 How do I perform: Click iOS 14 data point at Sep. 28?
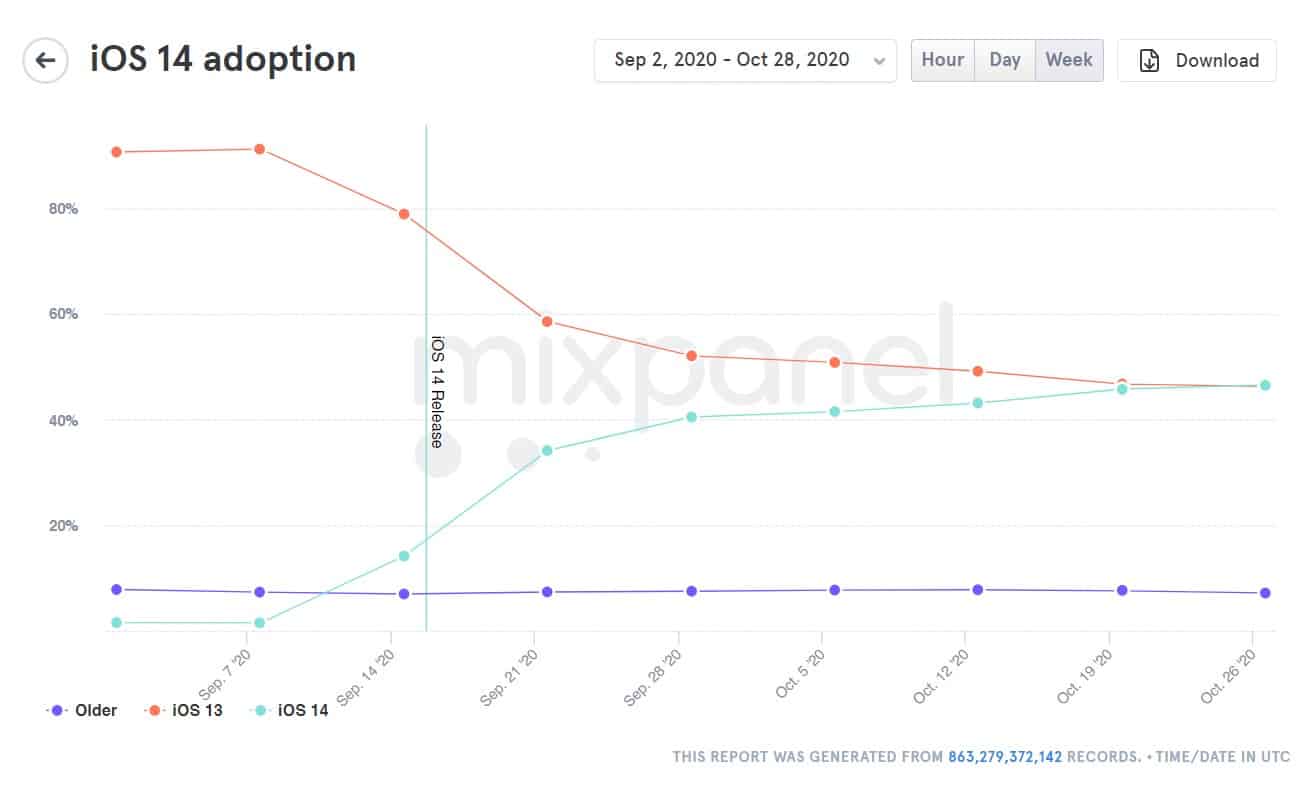point(691,416)
